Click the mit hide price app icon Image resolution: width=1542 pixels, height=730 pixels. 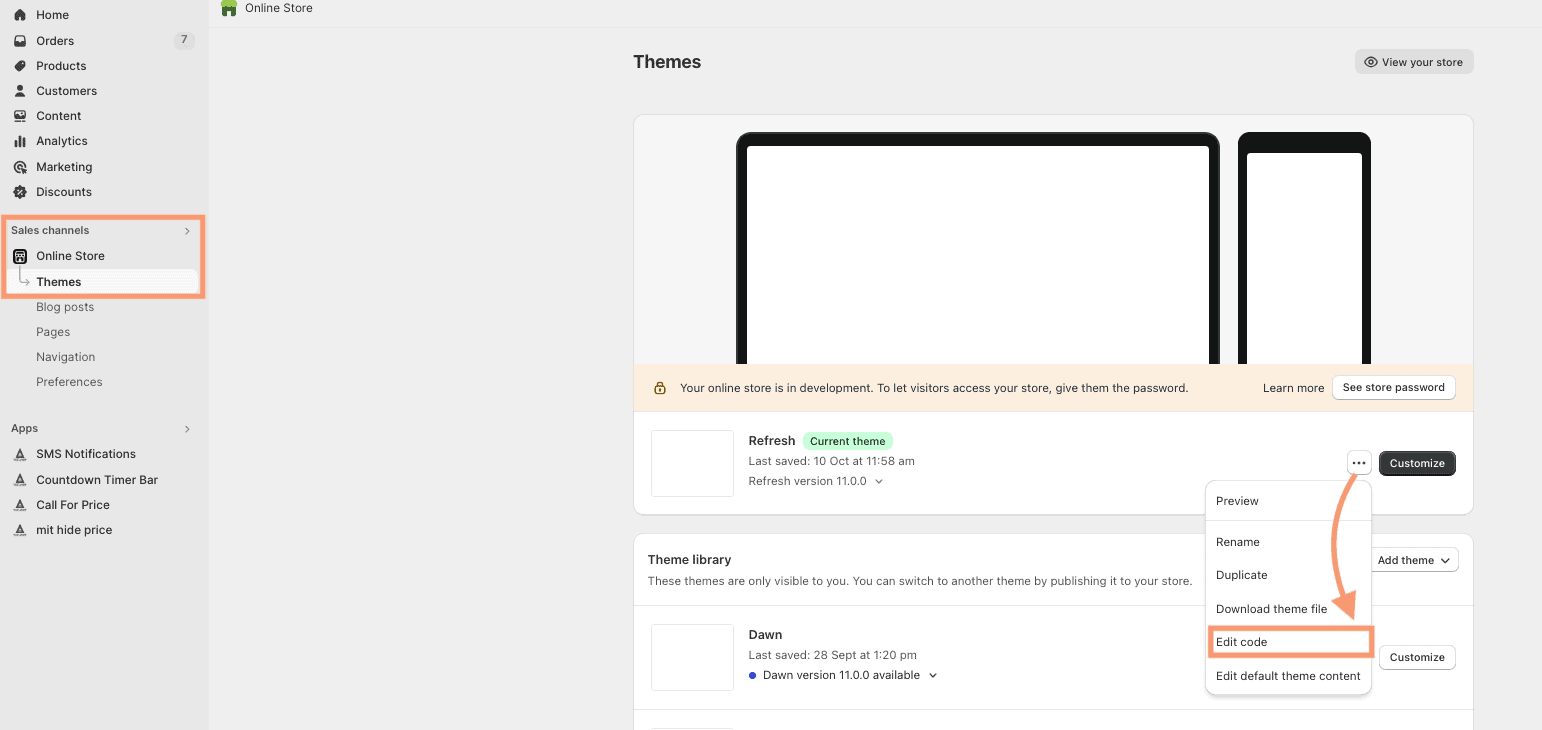point(20,530)
